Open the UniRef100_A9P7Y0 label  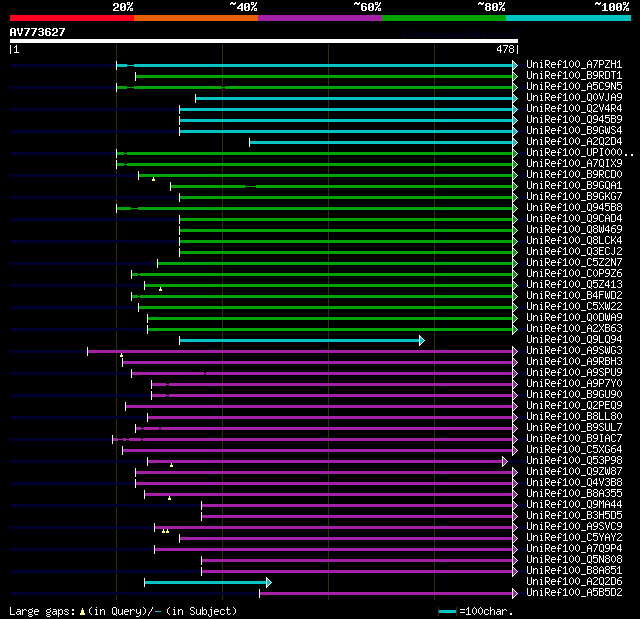click(x=574, y=384)
